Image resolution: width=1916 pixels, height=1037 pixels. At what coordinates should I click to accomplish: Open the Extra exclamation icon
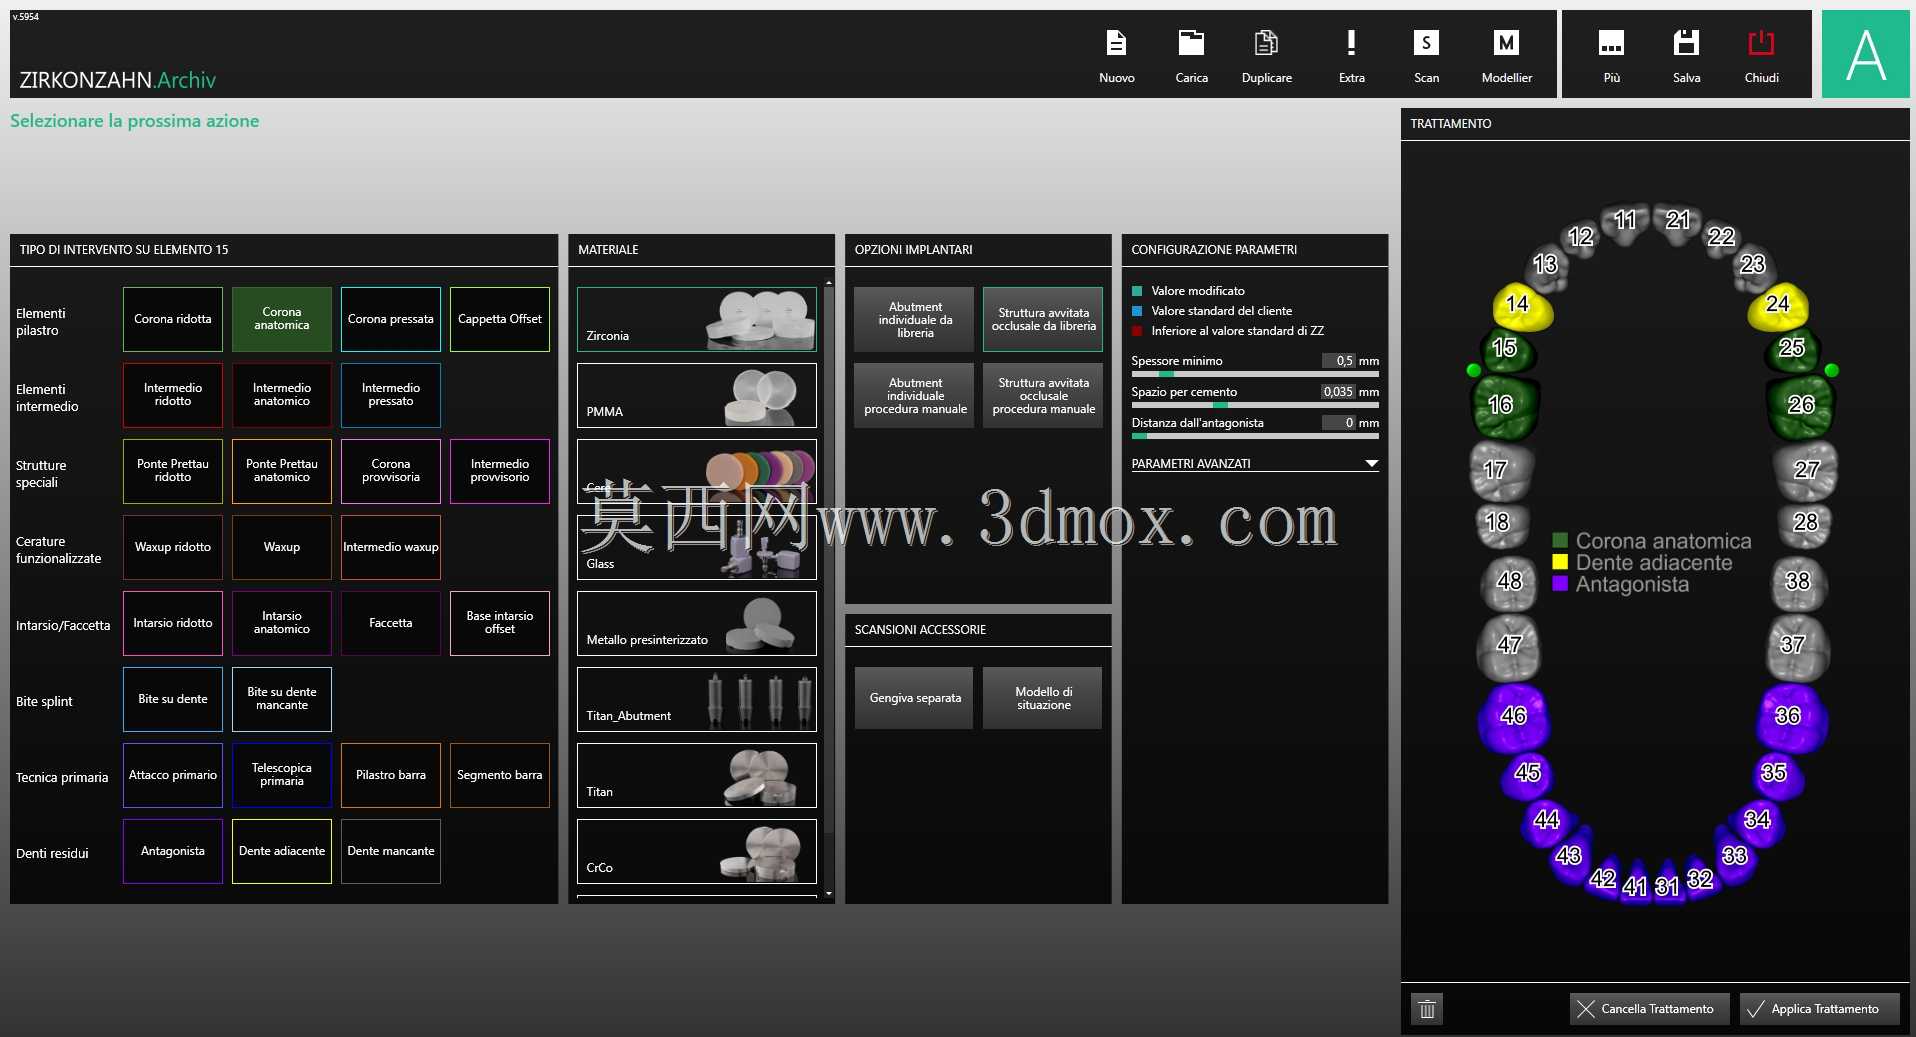[1351, 43]
